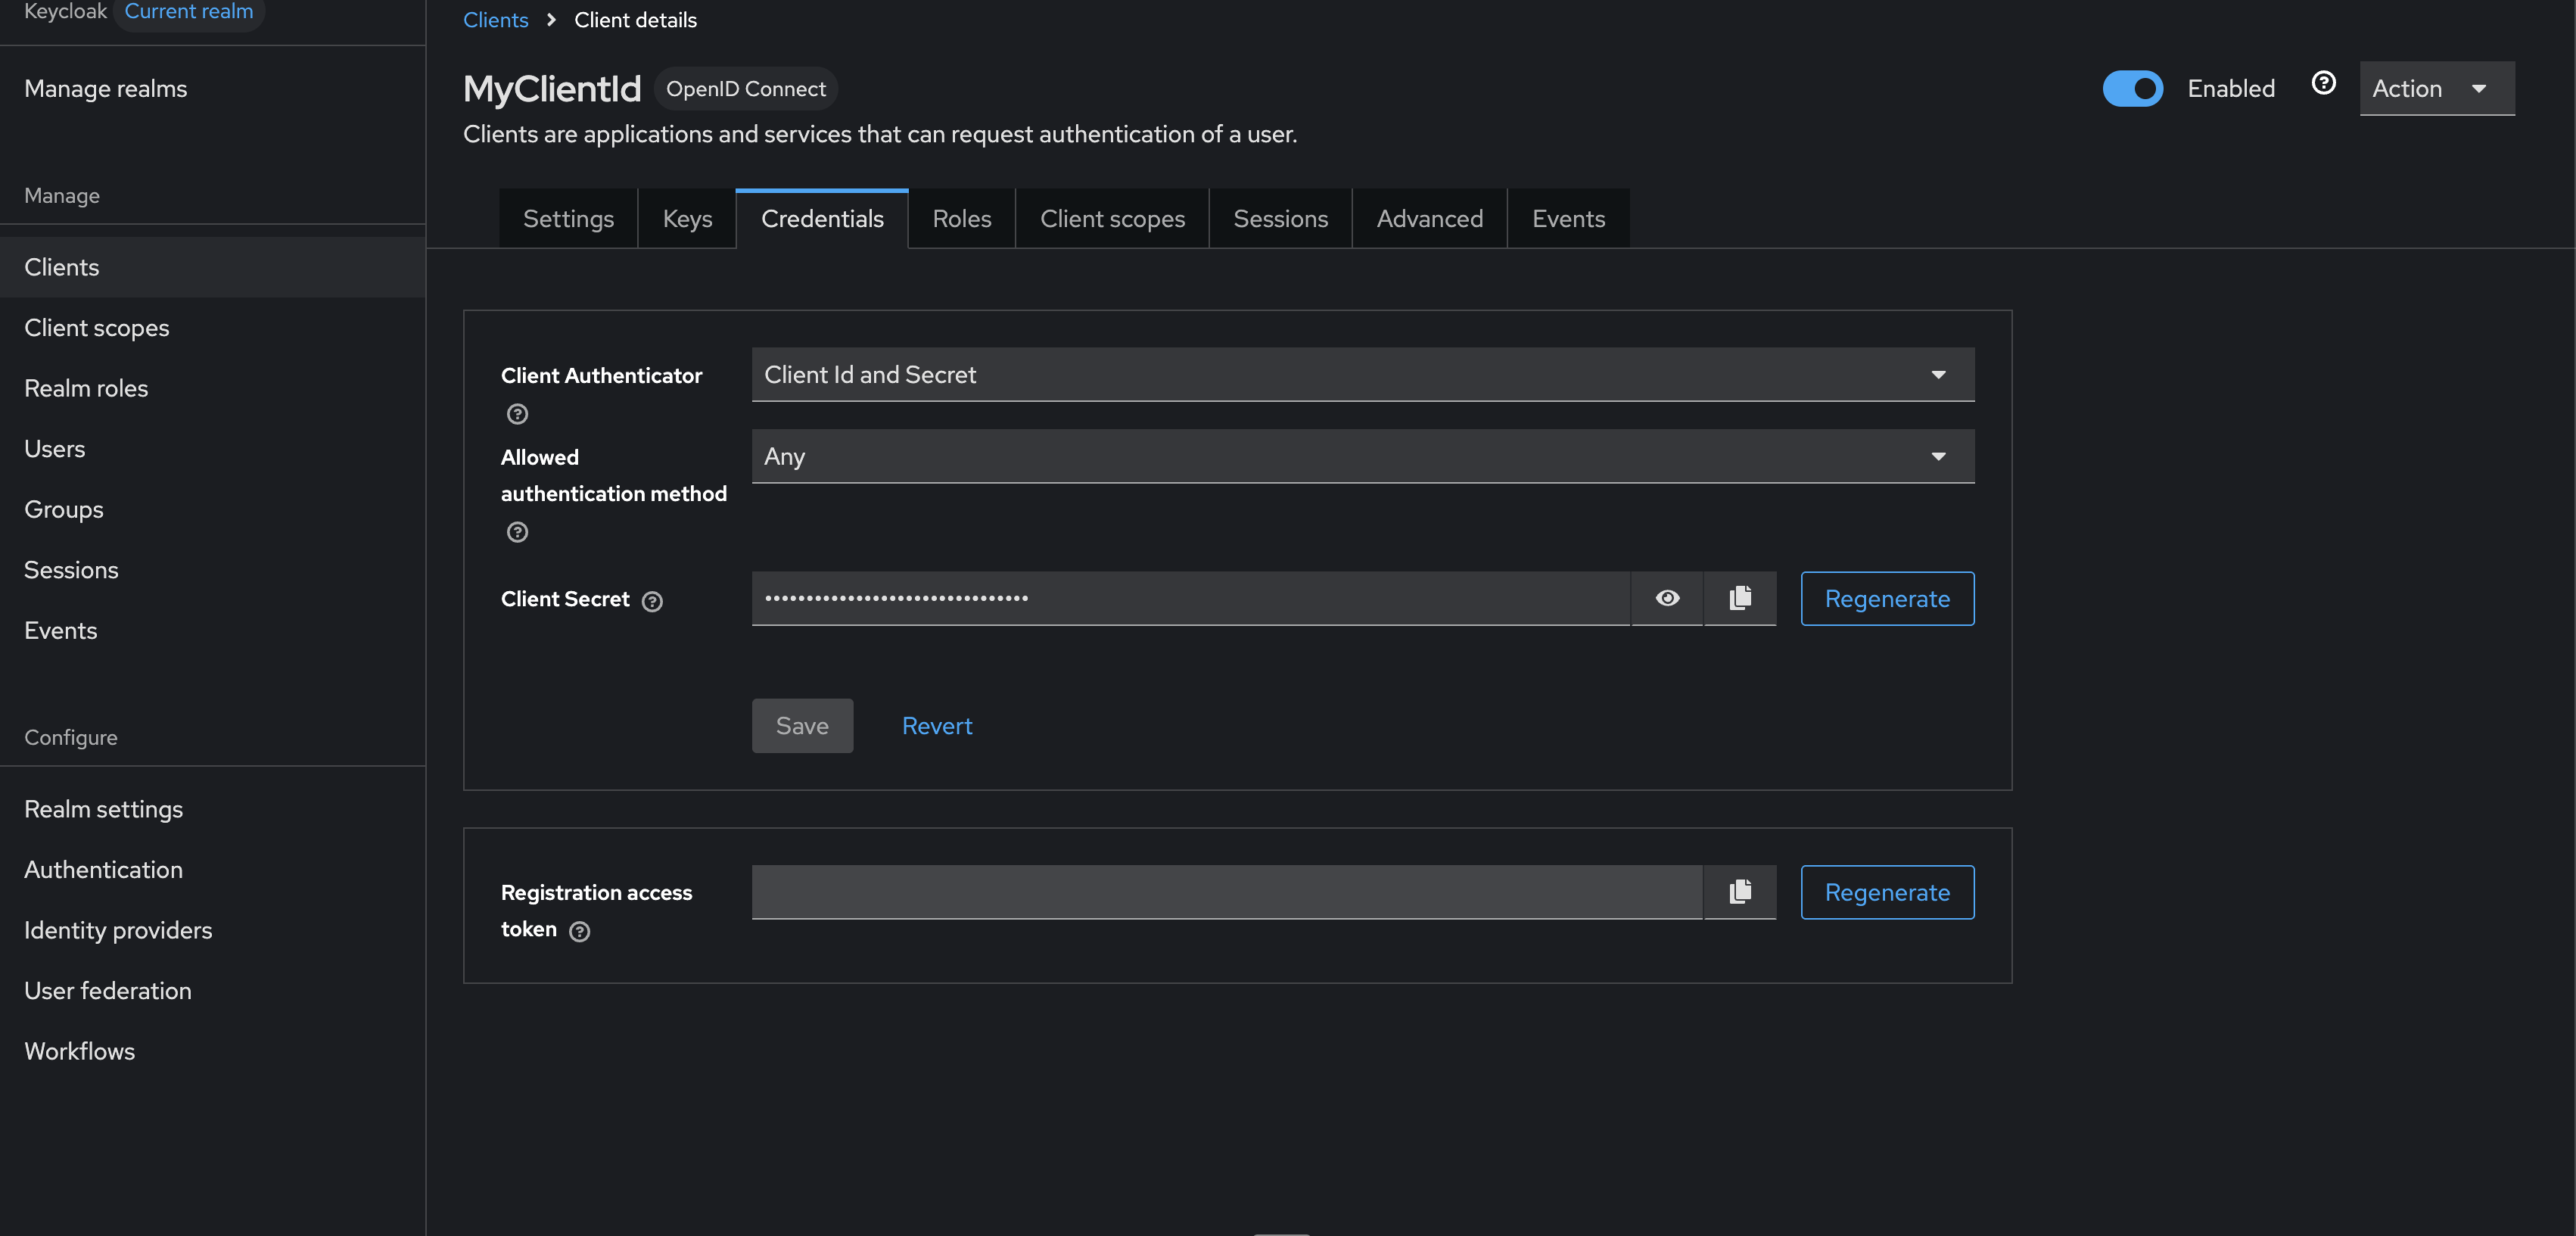Click the MyClientId heading
2576x1236 pixels.
[552, 89]
